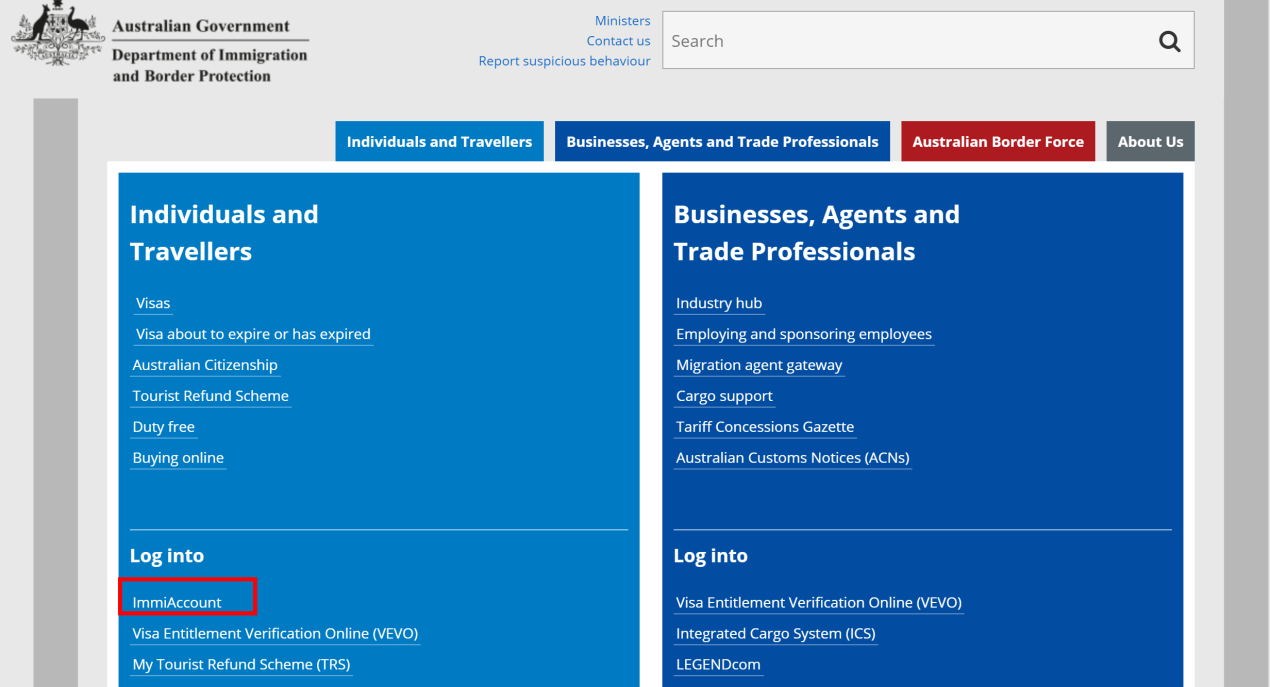Open the Migration agent gateway link
1270x687 pixels.
point(759,365)
